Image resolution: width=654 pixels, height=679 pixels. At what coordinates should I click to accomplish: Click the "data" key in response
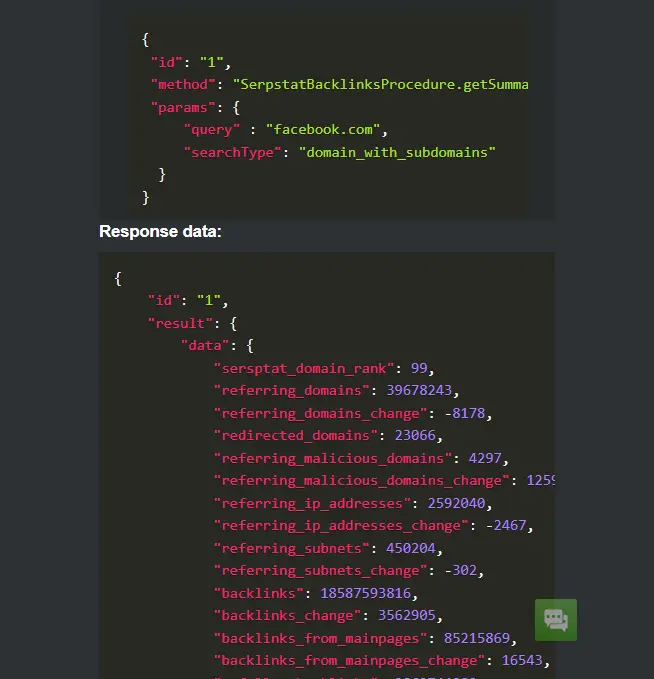pos(205,346)
